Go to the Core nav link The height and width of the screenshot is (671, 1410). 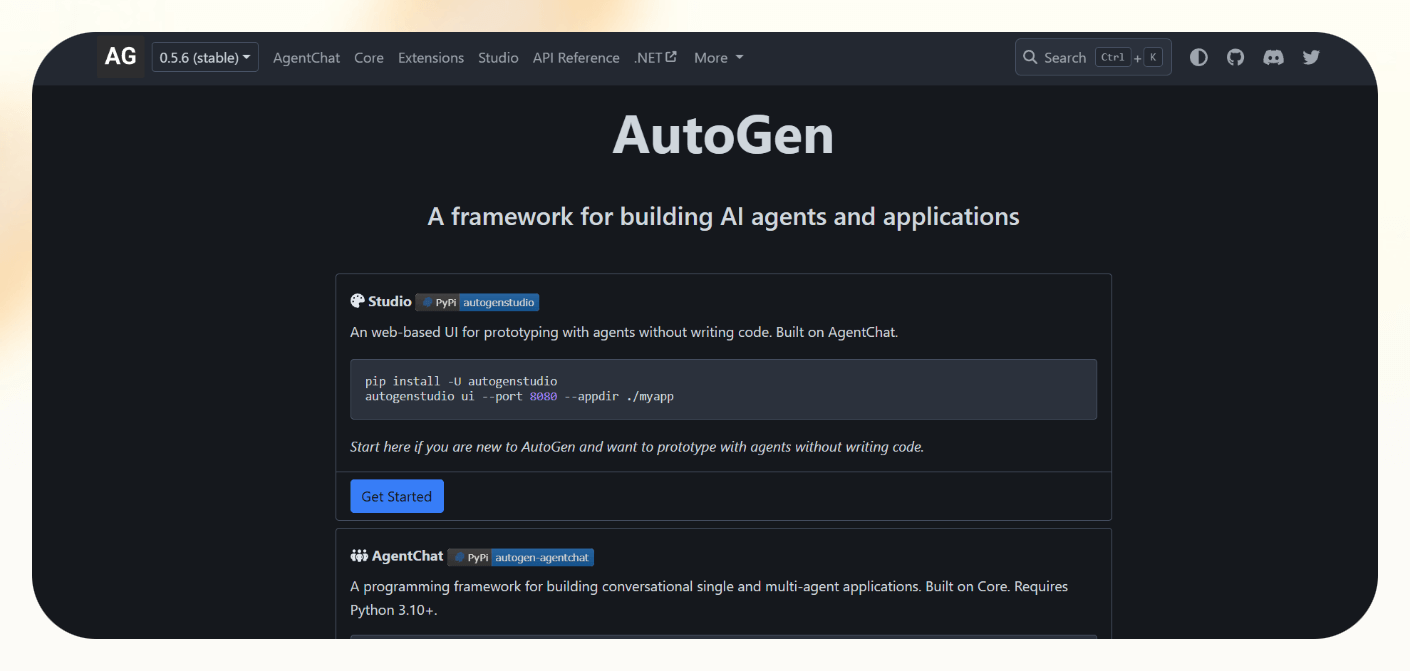(369, 58)
